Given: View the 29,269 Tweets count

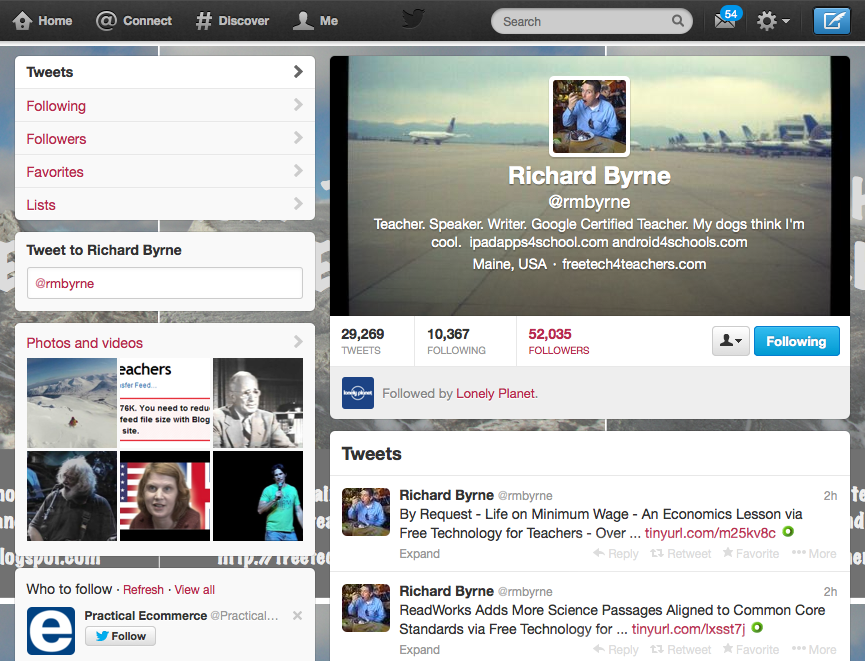Looking at the screenshot, I should click(x=362, y=341).
